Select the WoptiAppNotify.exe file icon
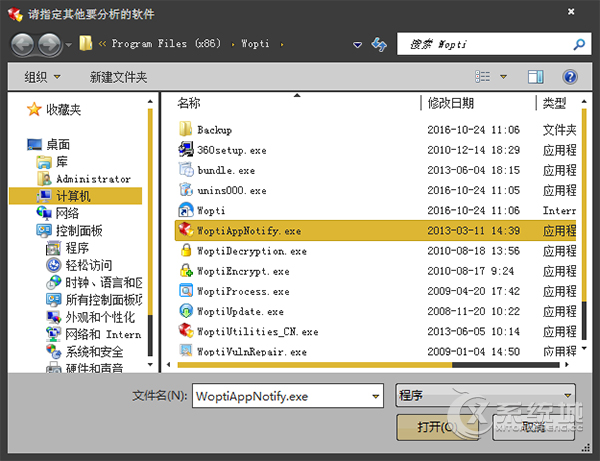 (x=186, y=230)
